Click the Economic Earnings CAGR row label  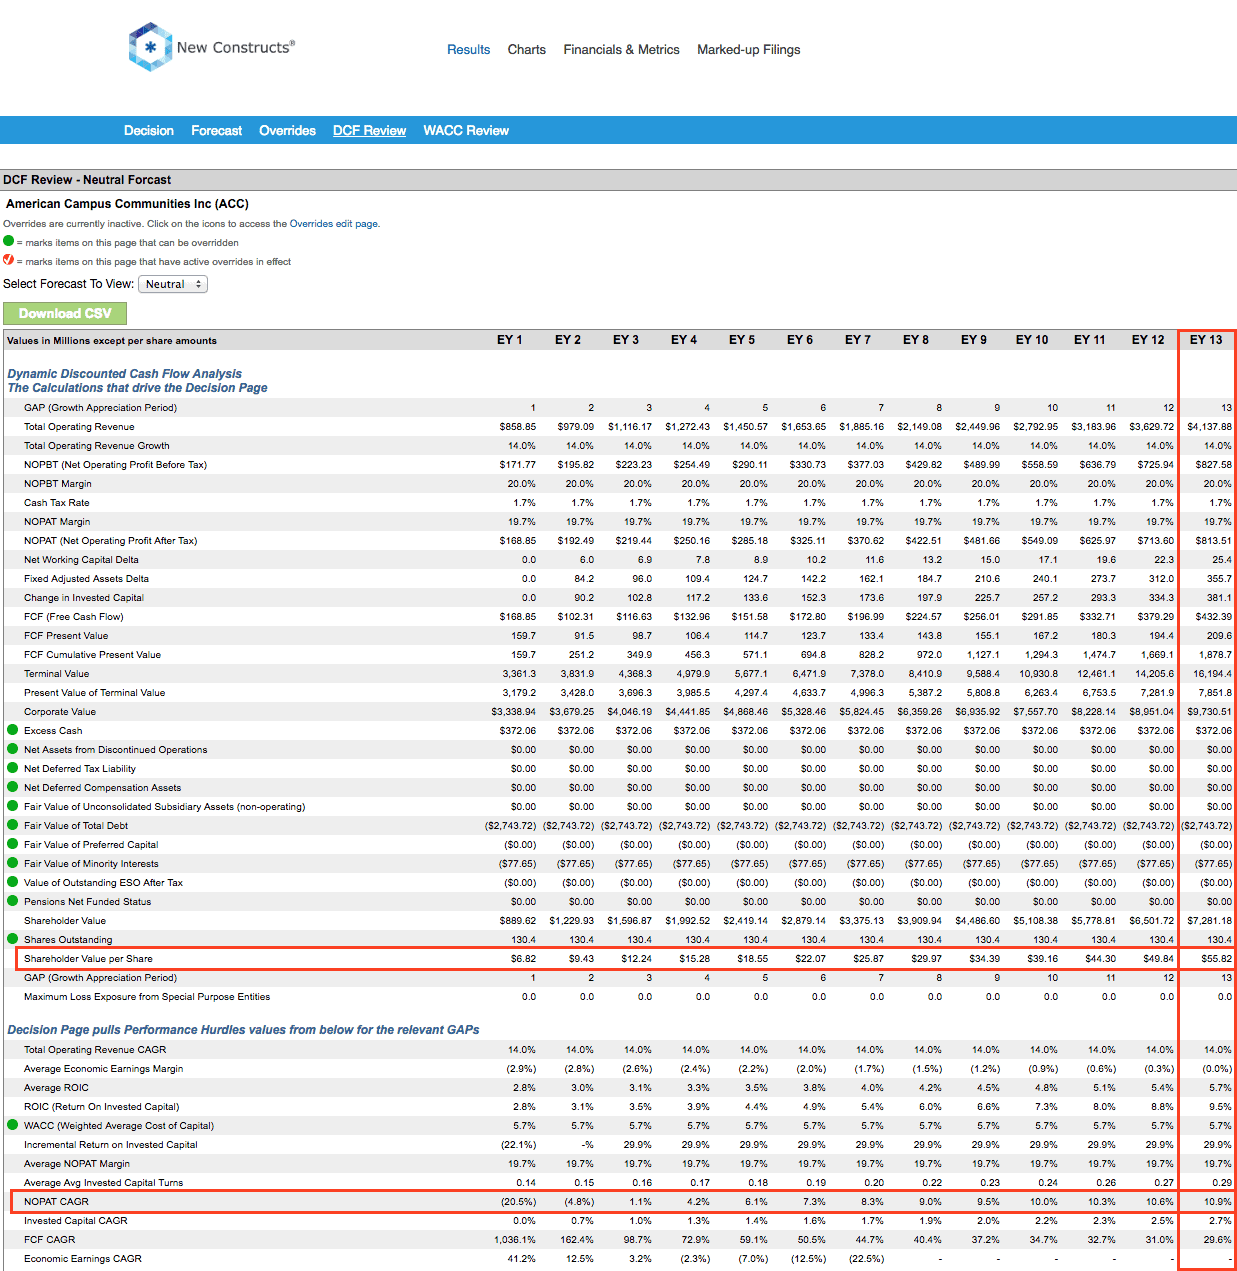[83, 1259]
